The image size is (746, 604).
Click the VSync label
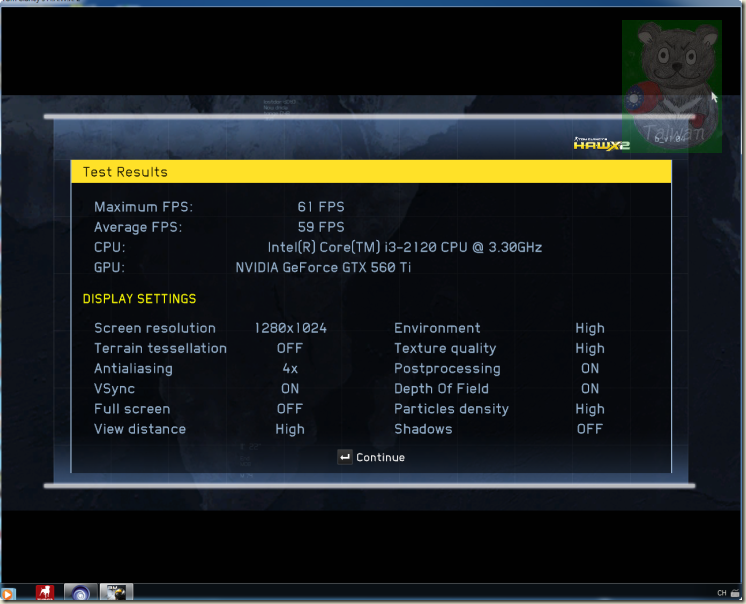pos(115,389)
